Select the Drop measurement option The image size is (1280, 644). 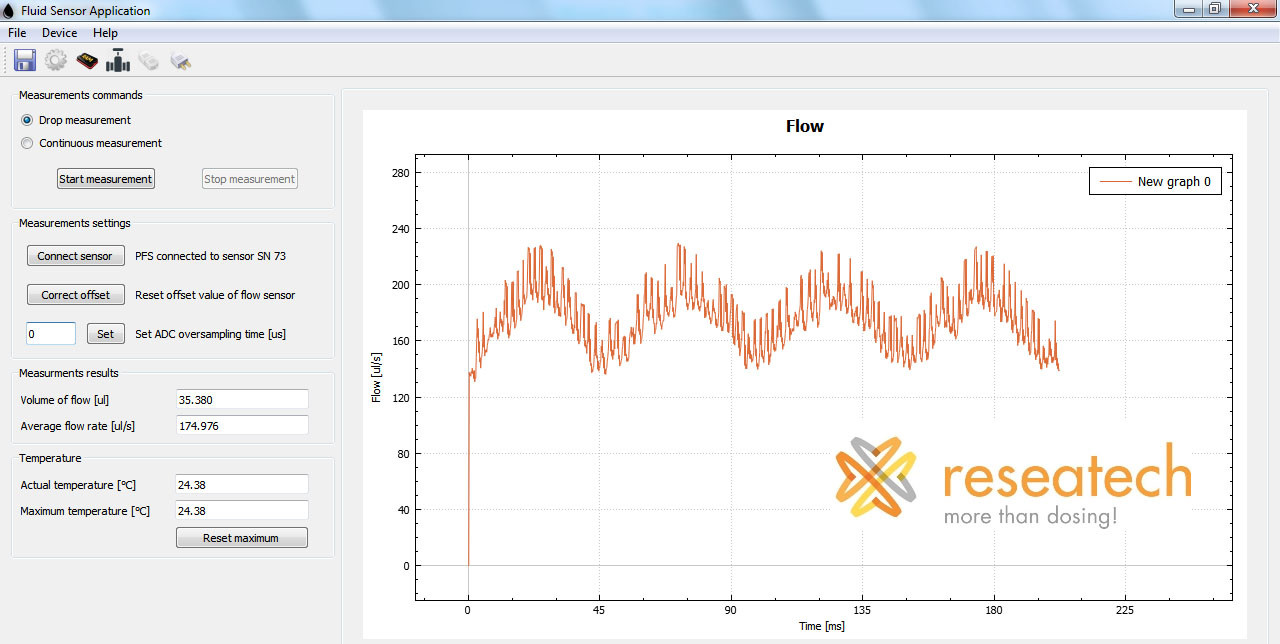76,120
